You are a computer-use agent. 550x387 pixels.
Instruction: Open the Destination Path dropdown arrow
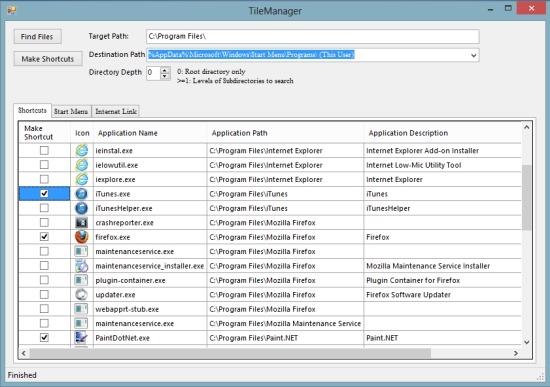tap(473, 55)
